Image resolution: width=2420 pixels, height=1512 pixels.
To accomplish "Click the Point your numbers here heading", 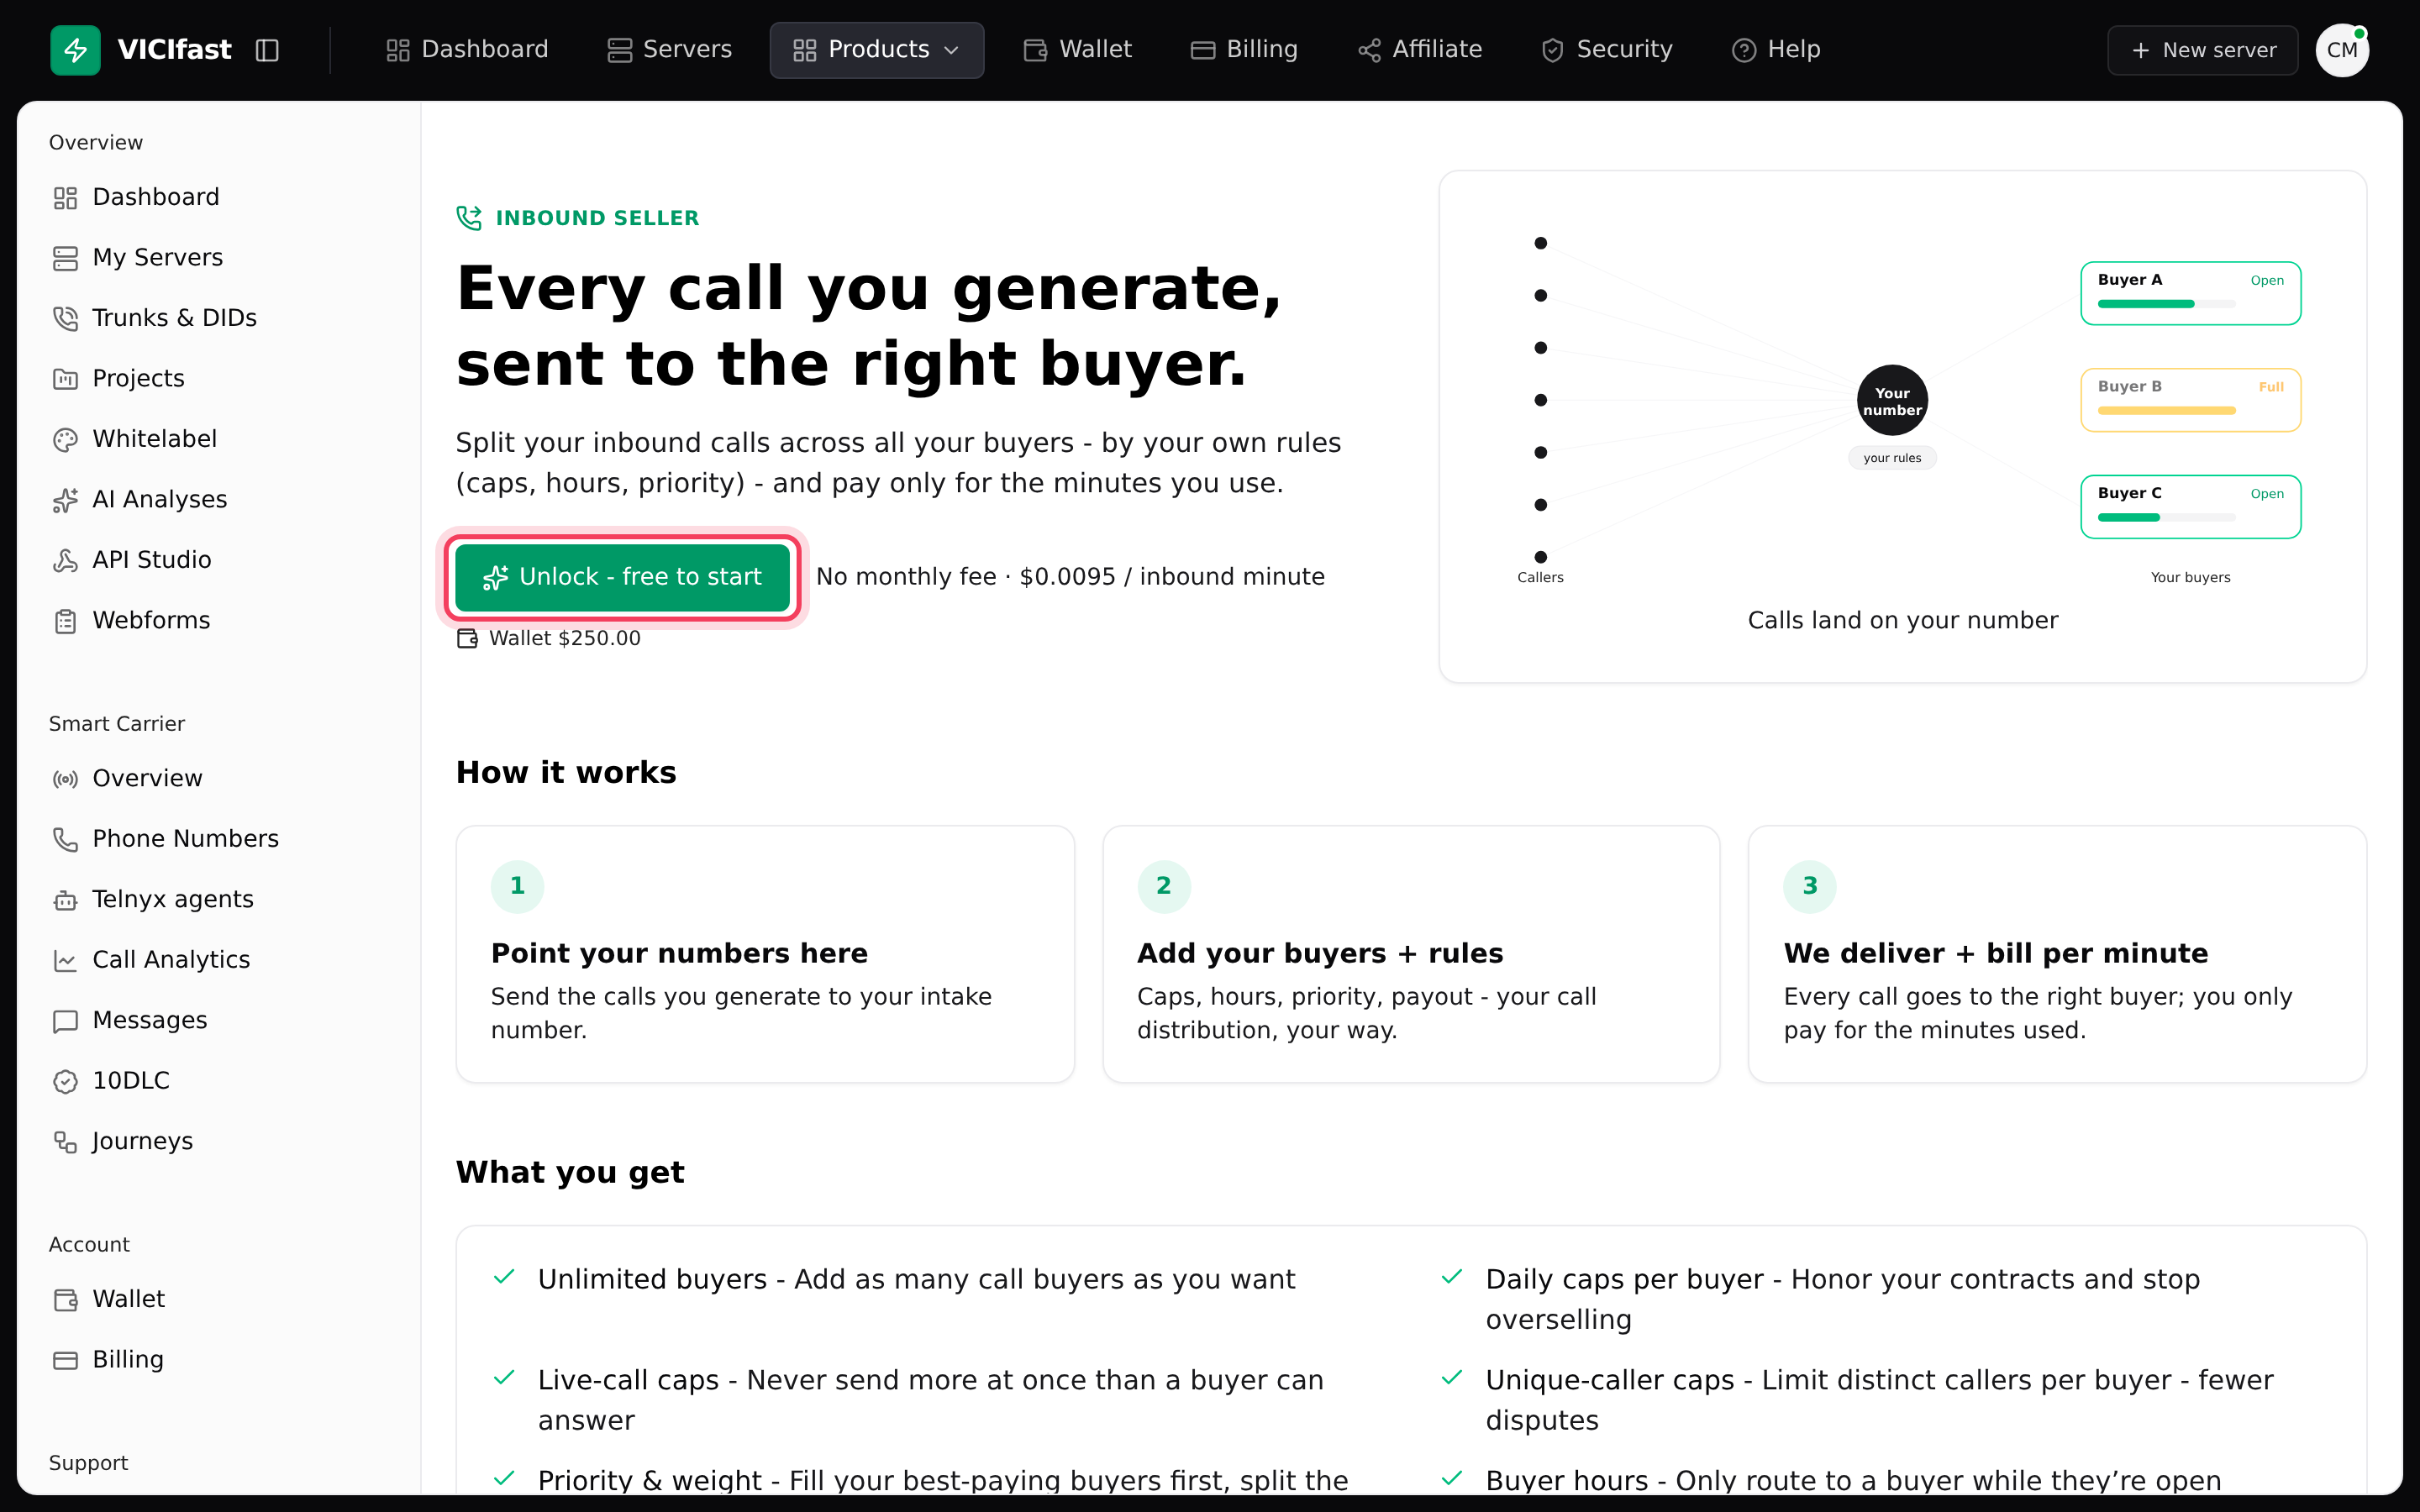I will point(679,954).
